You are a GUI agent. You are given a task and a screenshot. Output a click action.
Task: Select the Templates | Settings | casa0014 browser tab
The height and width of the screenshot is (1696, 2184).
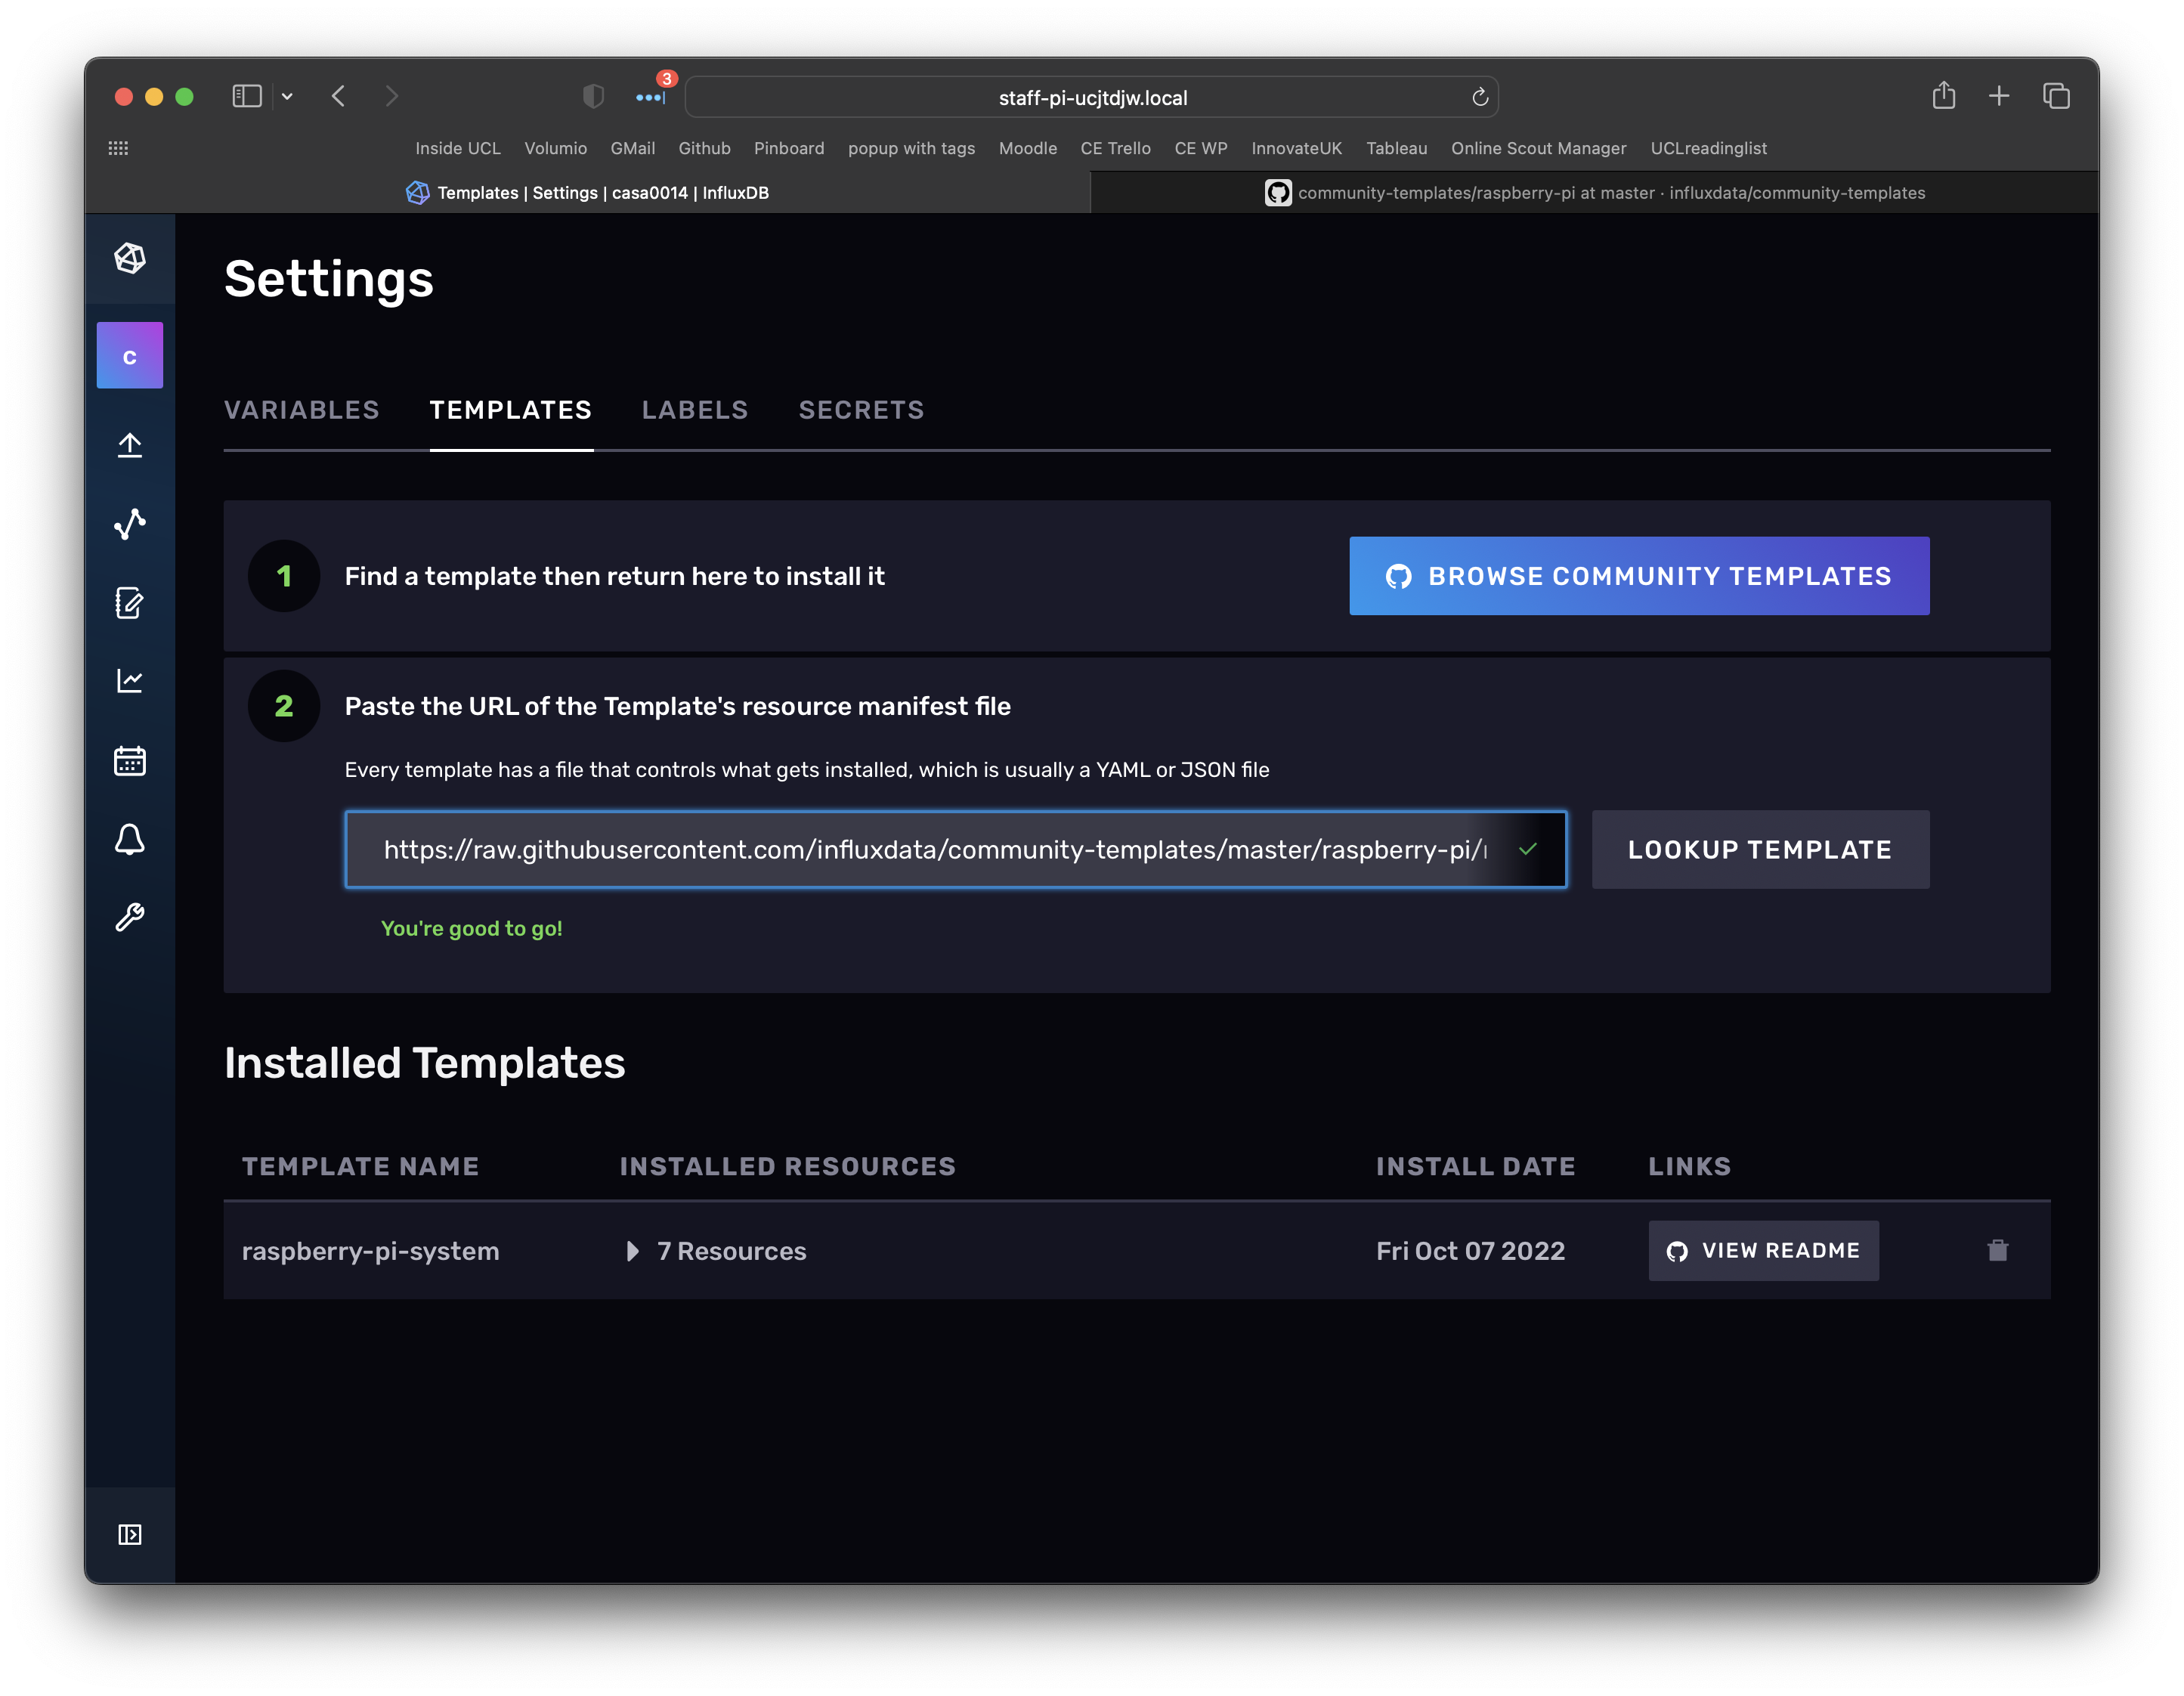pos(588,192)
